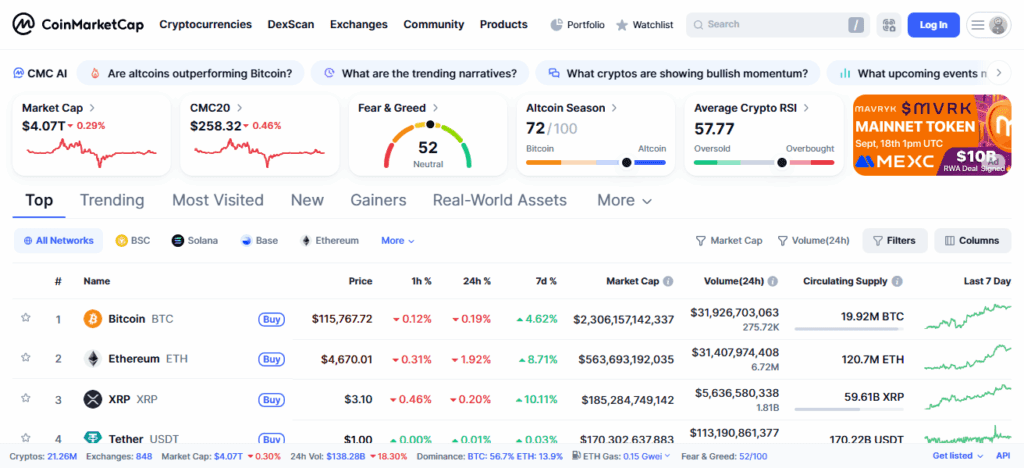Expand the More category tab dropdown

click(x=624, y=200)
